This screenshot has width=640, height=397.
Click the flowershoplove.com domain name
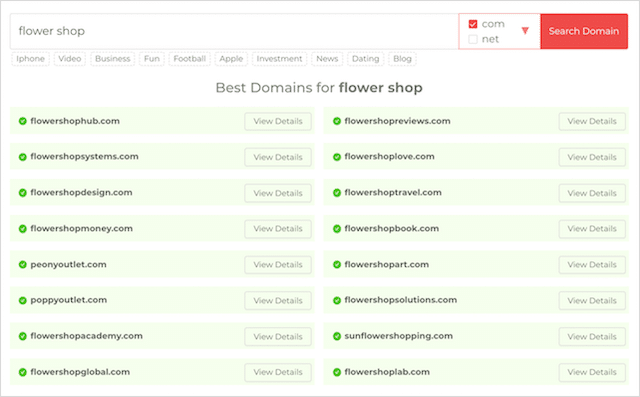[x=389, y=157]
